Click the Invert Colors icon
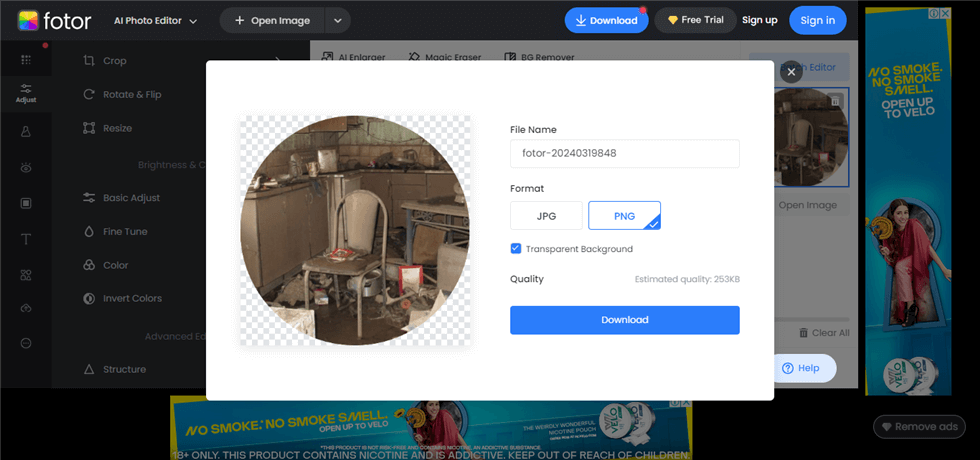Image resolution: width=980 pixels, height=460 pixels. (x=89, y=298)
